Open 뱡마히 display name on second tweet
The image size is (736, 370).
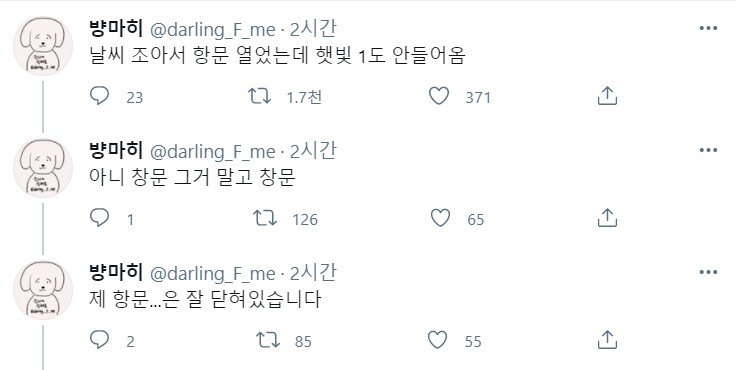115,150
